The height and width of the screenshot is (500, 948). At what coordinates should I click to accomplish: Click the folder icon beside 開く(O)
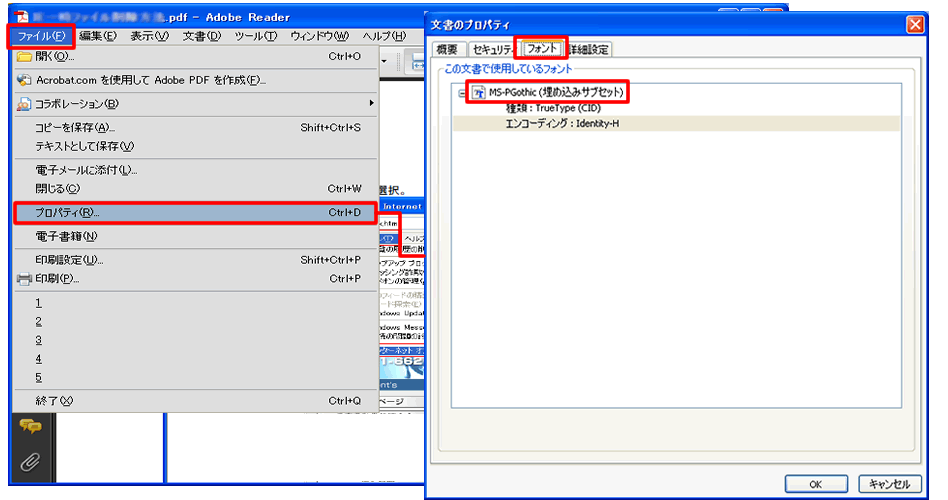tap(24, 56)
